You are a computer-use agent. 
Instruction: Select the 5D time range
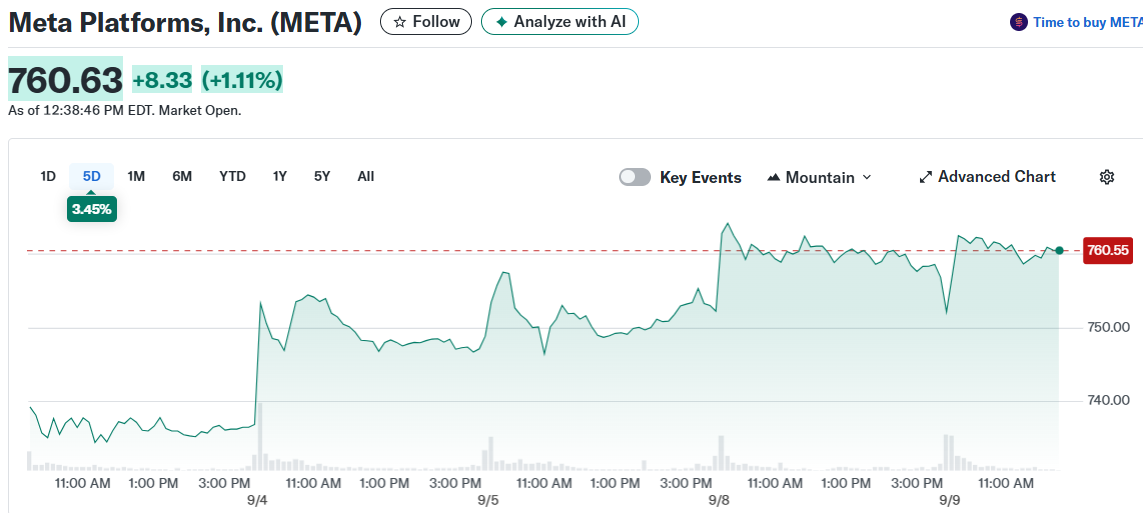click(92, 176)
